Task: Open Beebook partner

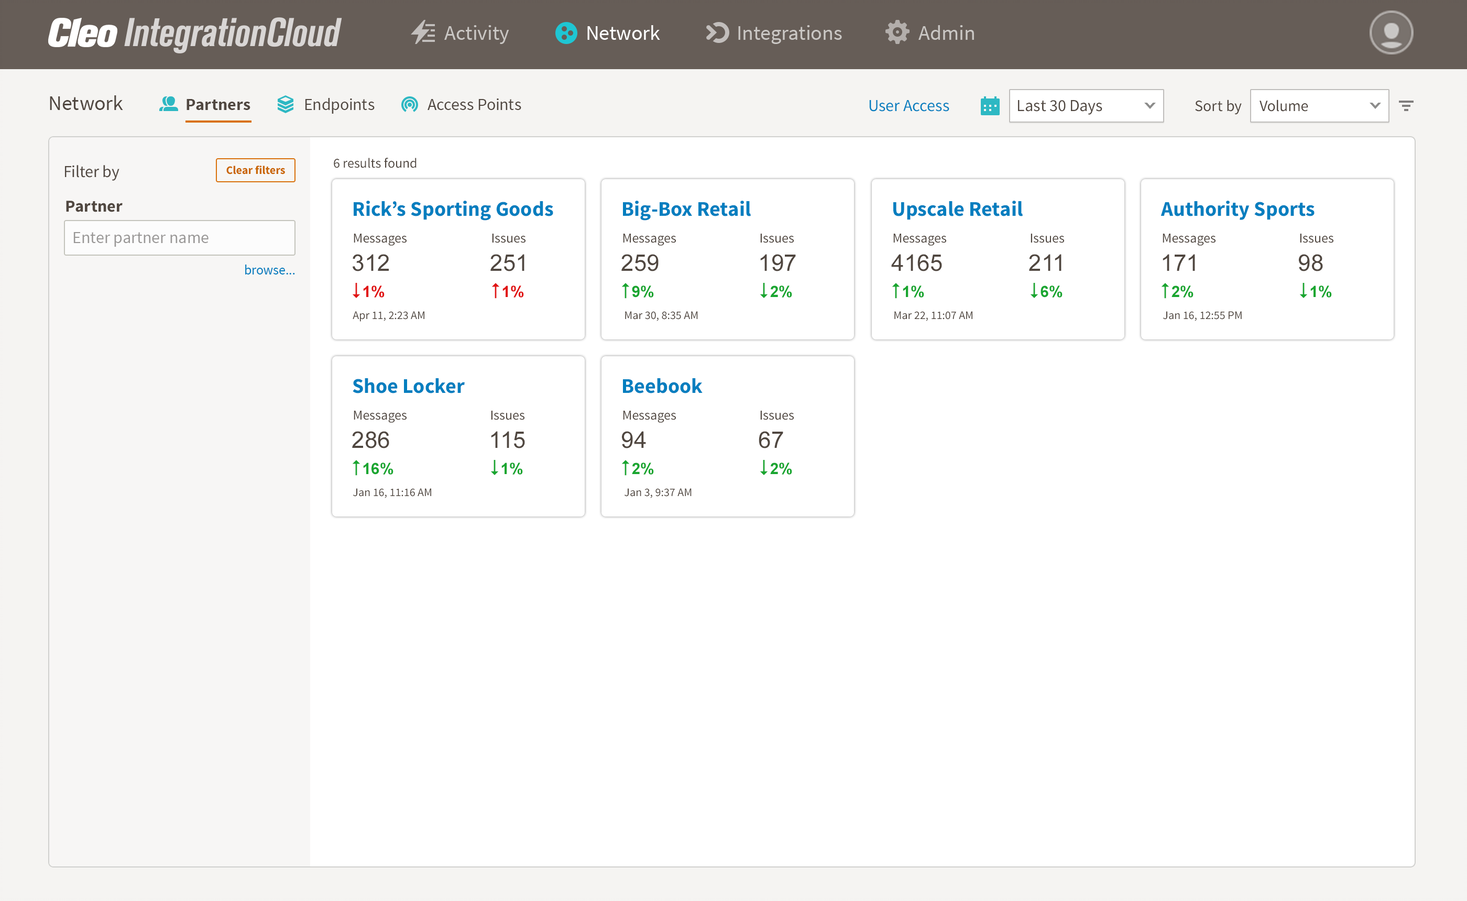Action: coord(661,386)
